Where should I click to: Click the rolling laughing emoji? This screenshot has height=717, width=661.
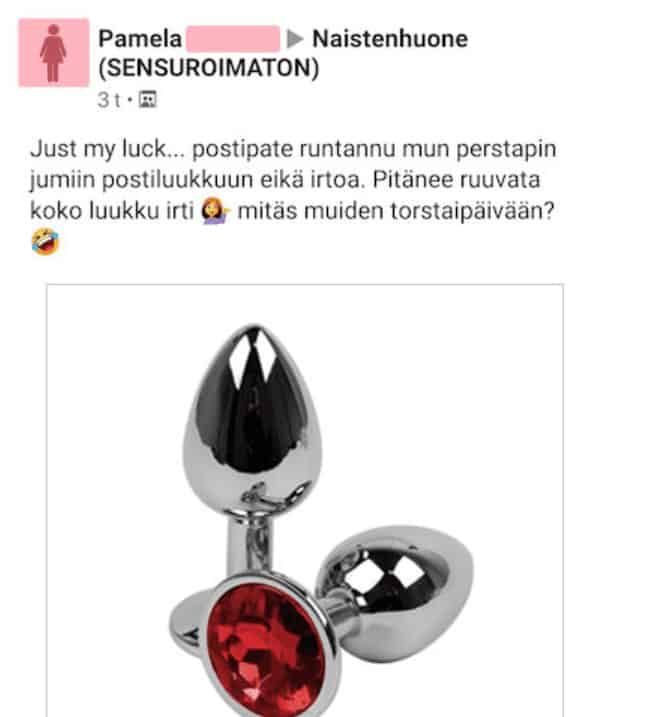click(45, 242)
